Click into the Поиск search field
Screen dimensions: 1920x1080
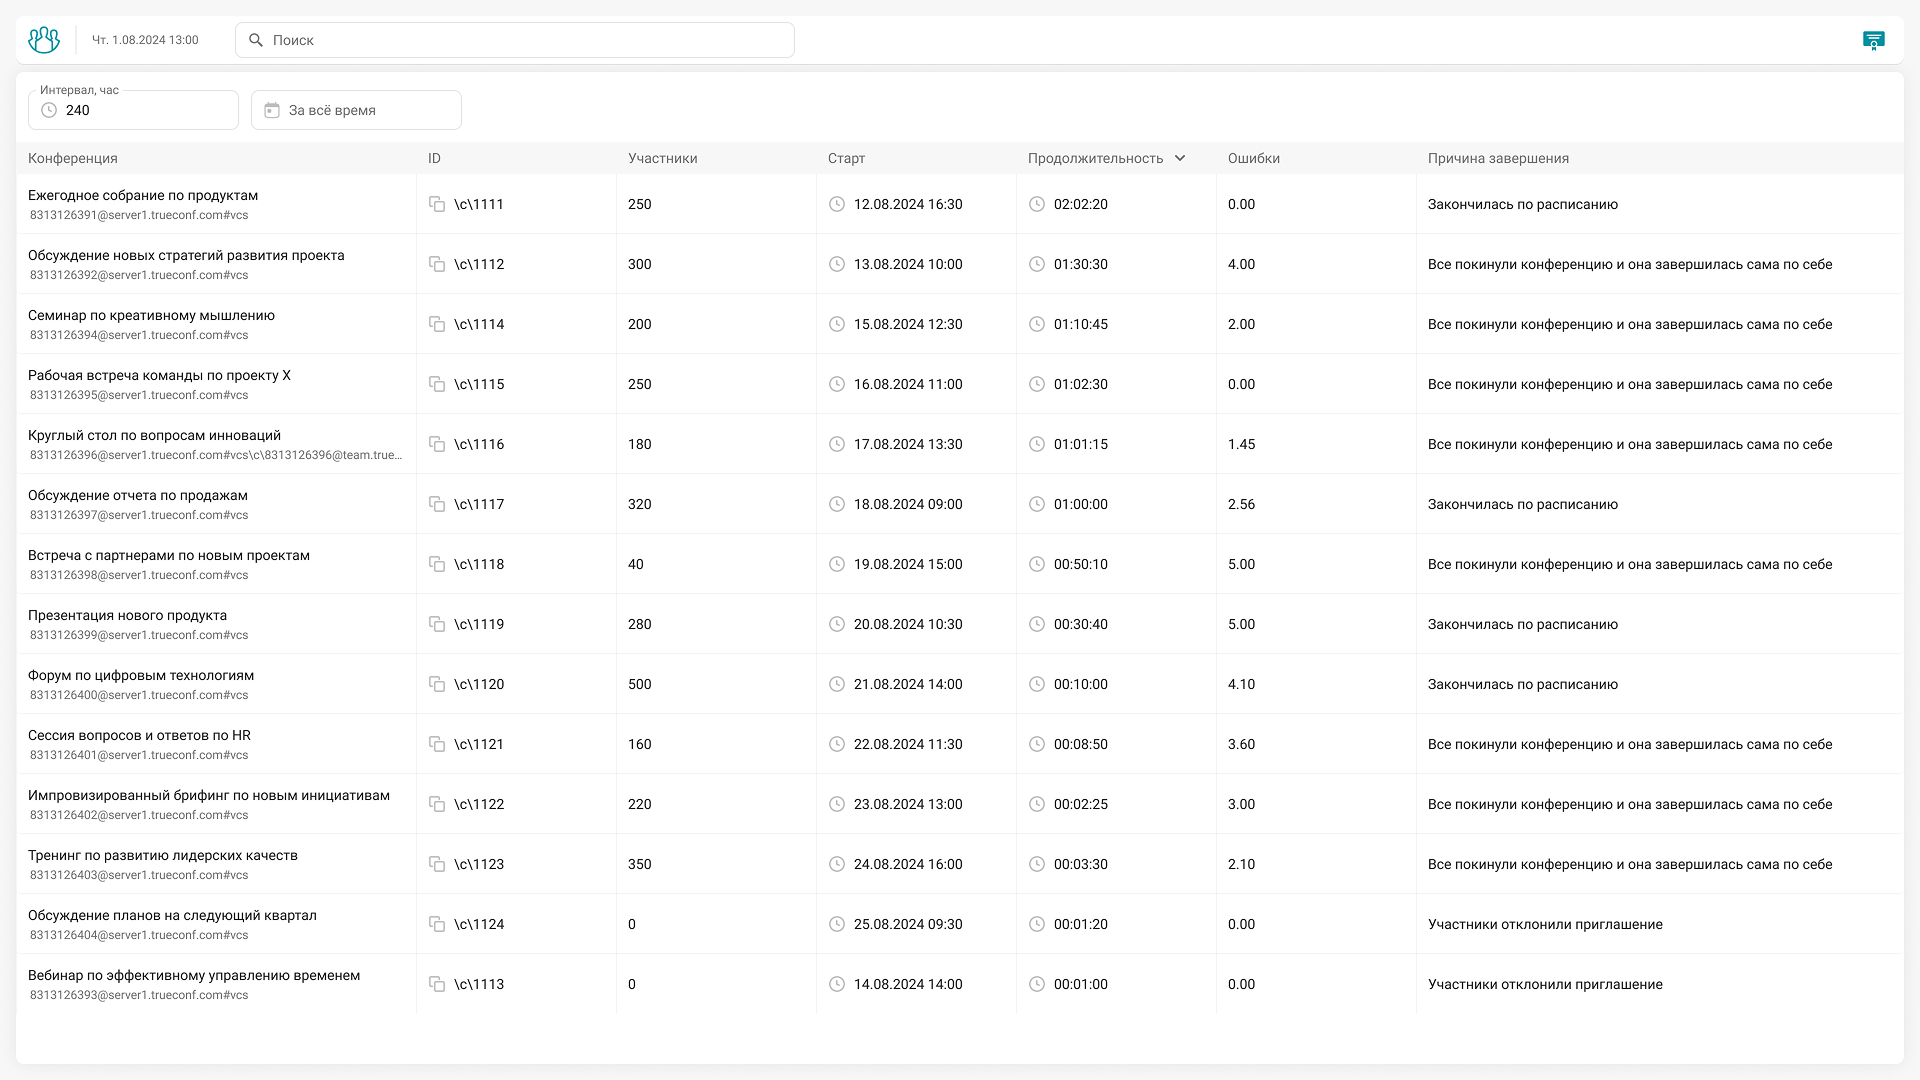point(530,40)
